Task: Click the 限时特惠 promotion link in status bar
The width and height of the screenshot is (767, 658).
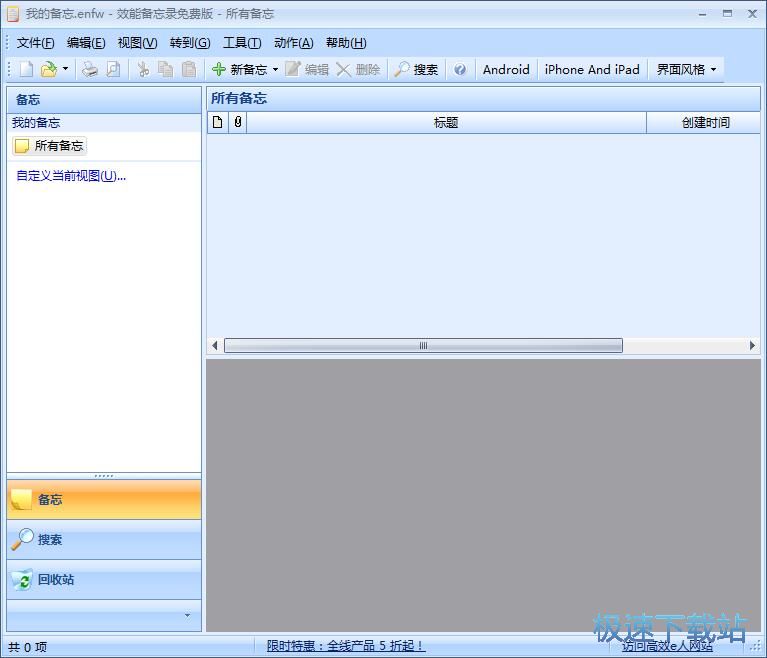Action: pyautogui.click(x=345, y=646)
